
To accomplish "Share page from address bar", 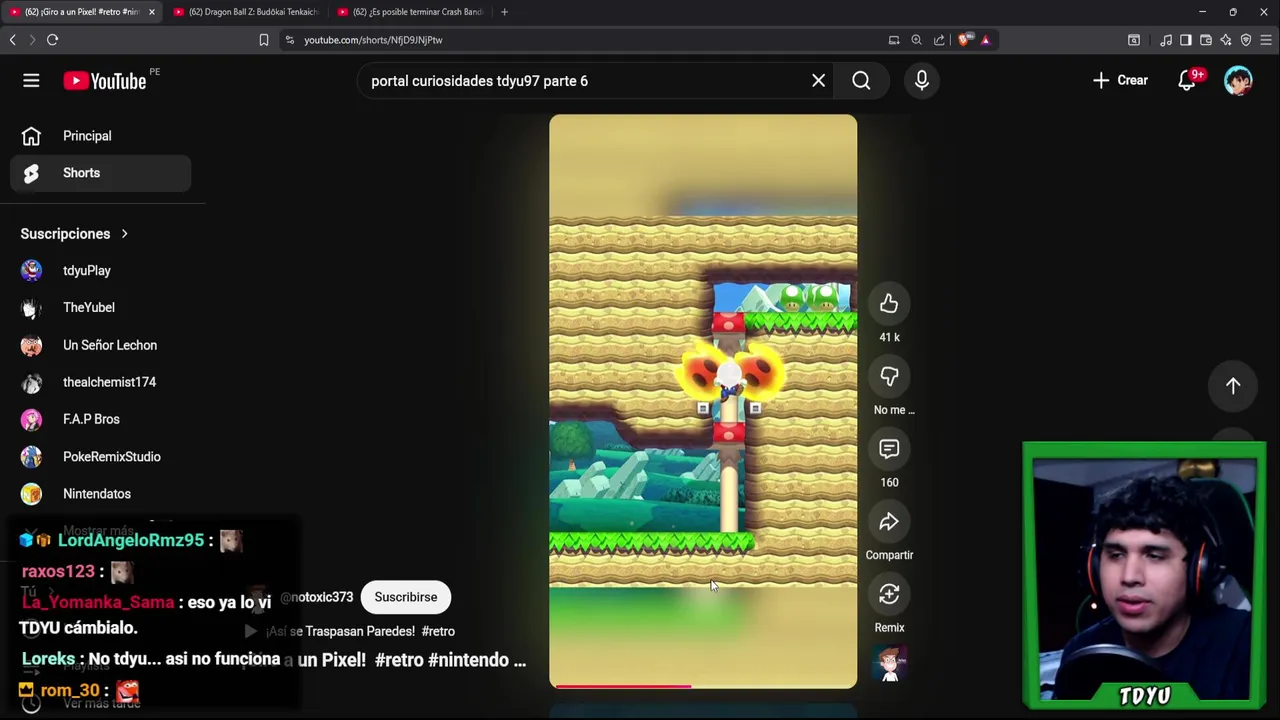I will [x=939, y=40].
